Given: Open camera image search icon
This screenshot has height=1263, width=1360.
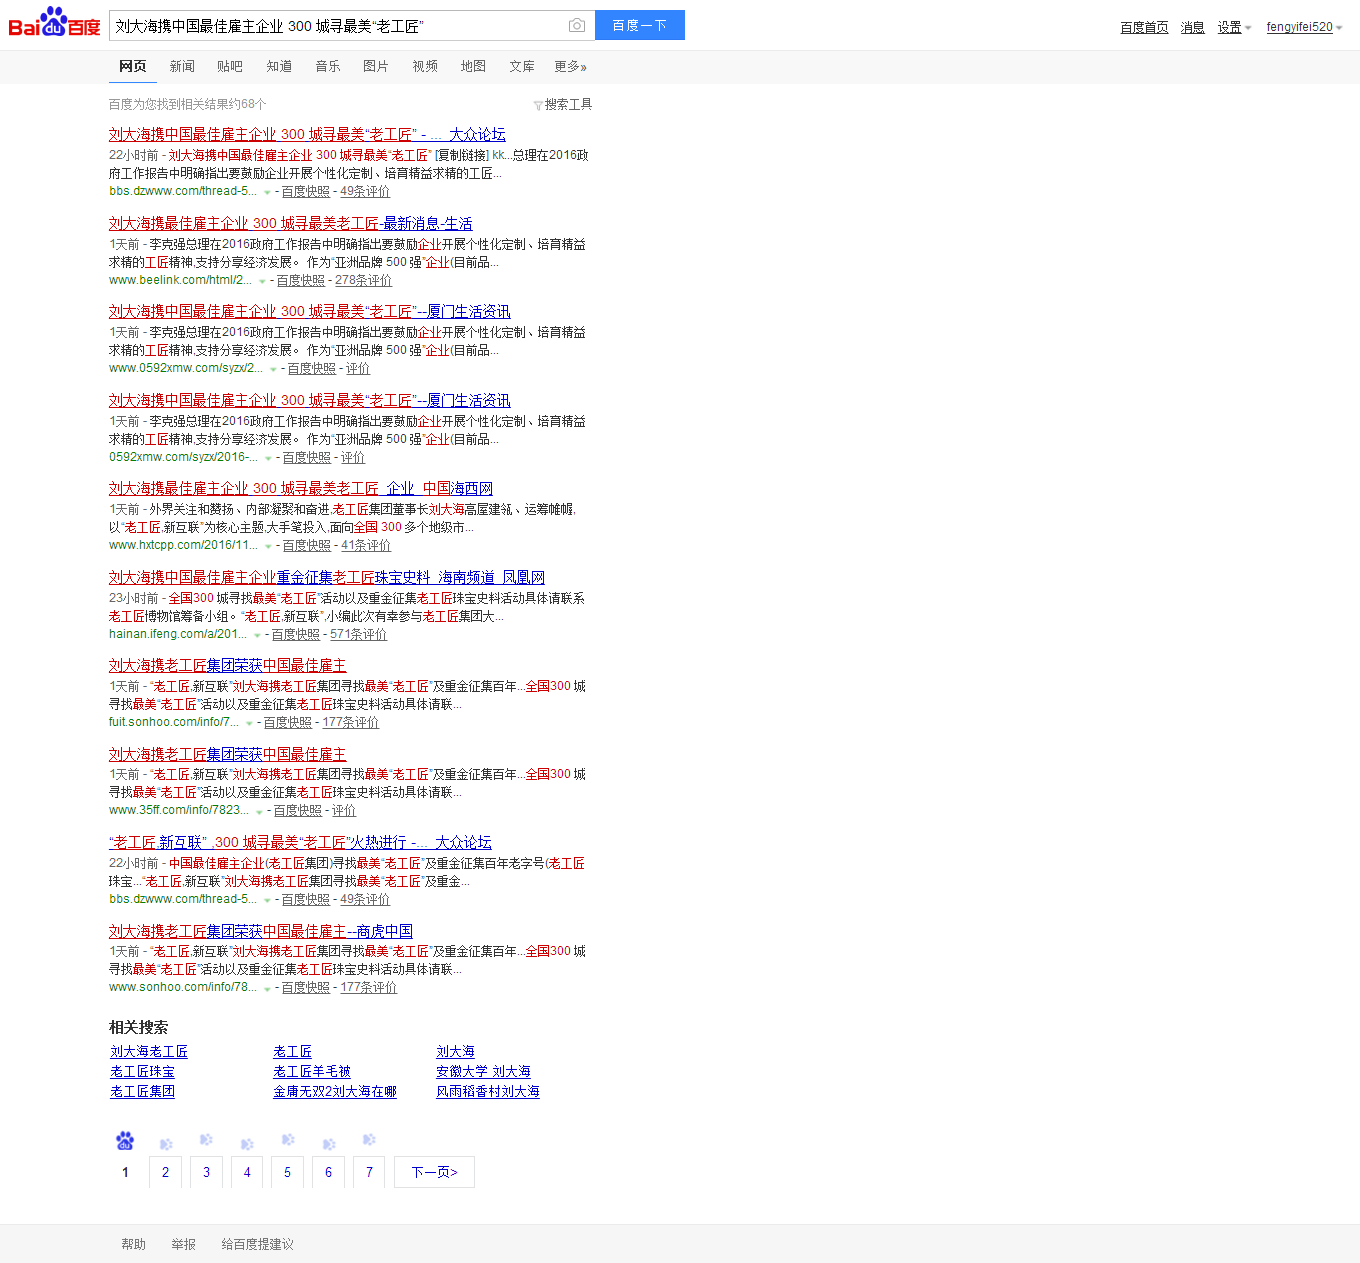Looking at the screenshot, I should pos(577,25).
